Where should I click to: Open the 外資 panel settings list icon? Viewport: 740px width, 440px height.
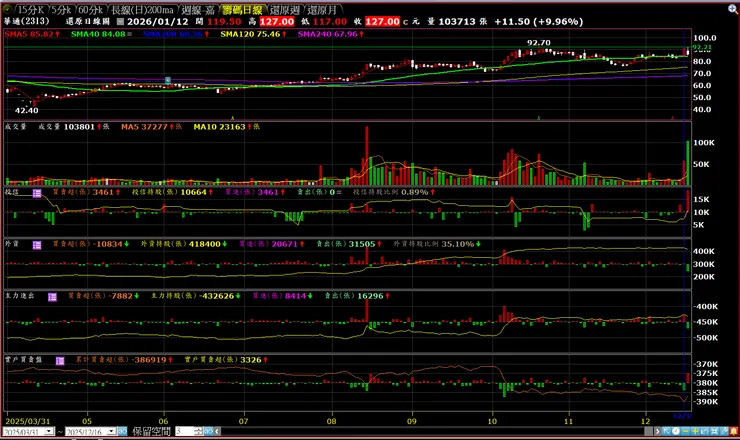[37, 245]
